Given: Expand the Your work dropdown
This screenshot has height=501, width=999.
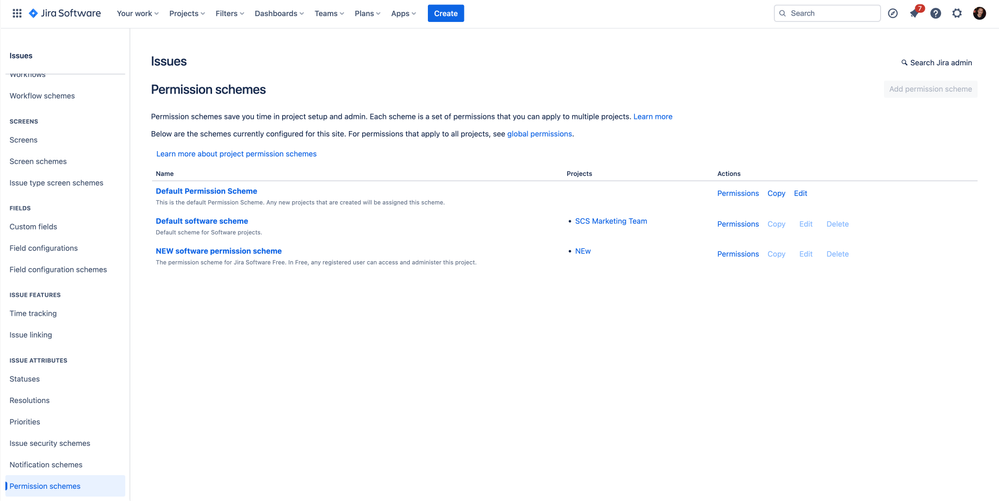Looking at the screenshot, I should pos(138,13).
